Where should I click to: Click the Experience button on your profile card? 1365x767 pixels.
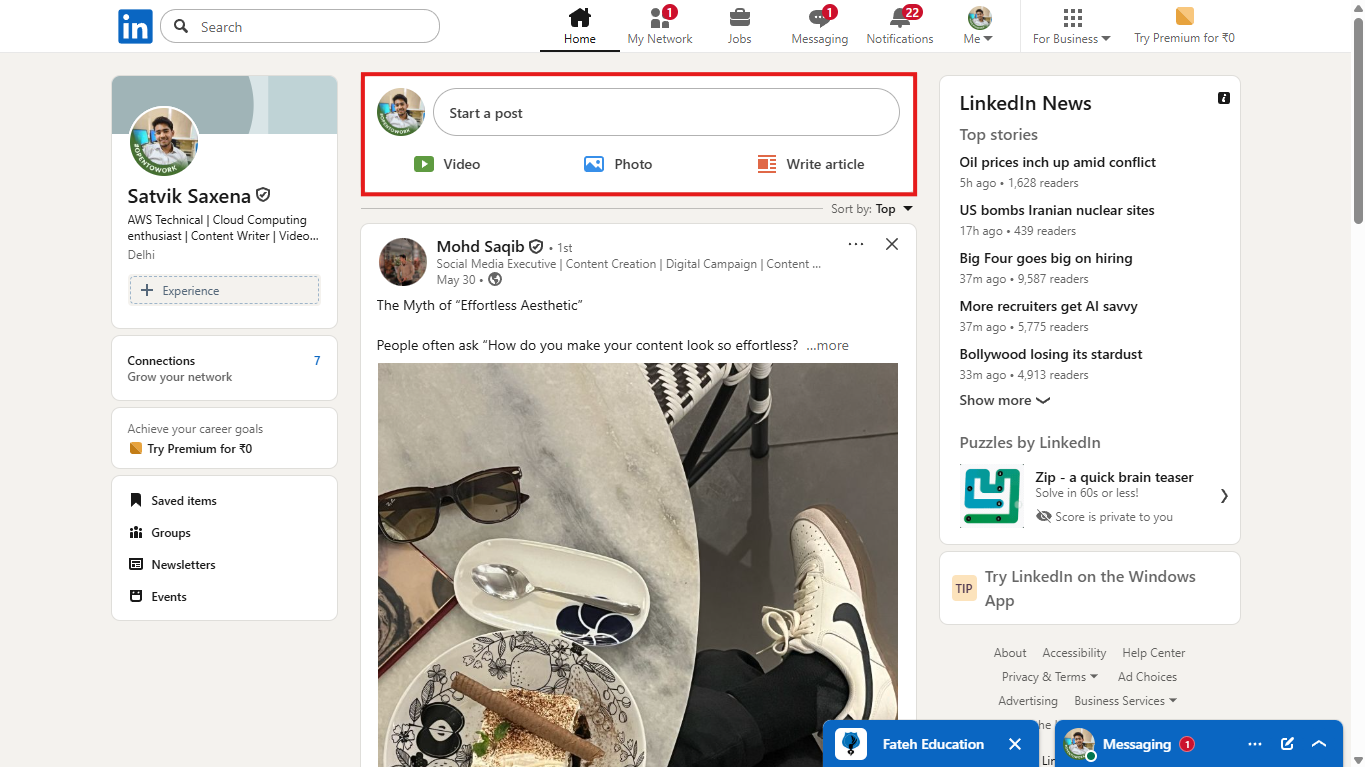224,289
